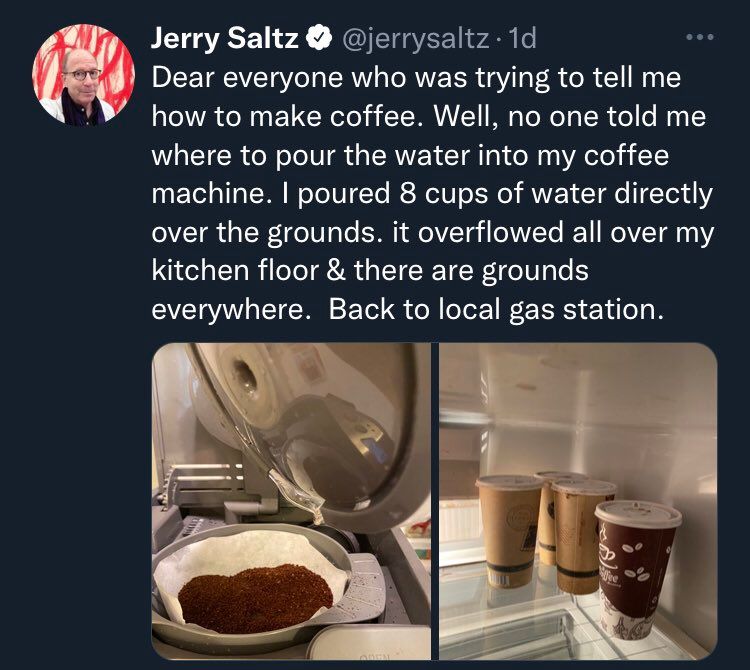This screenshot has width=750, height=670.
Task: Click the glass carafe spout above the filter
Action: click(x=299, y=495)
